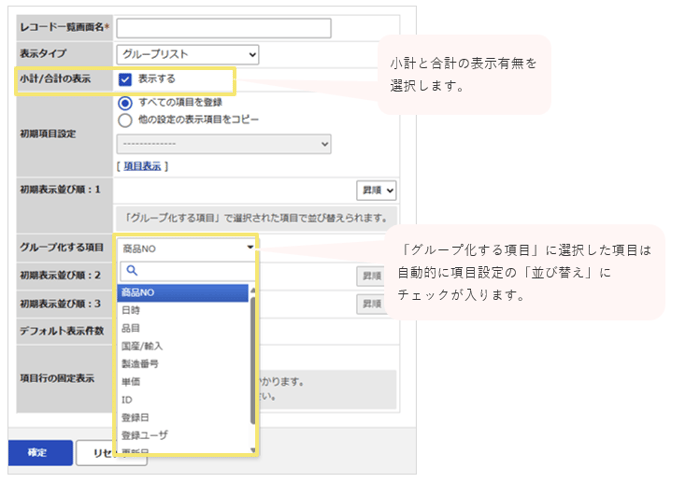The width and height of the screenshot is (700, 483).
Task: Click the search box in the item dropdown
Action: coord(188,271)
